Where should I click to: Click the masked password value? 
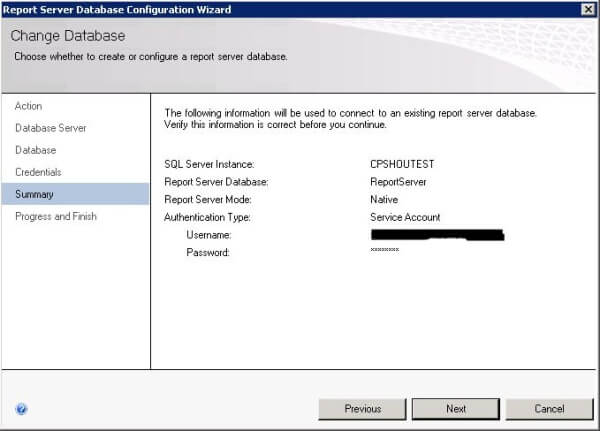385,250
